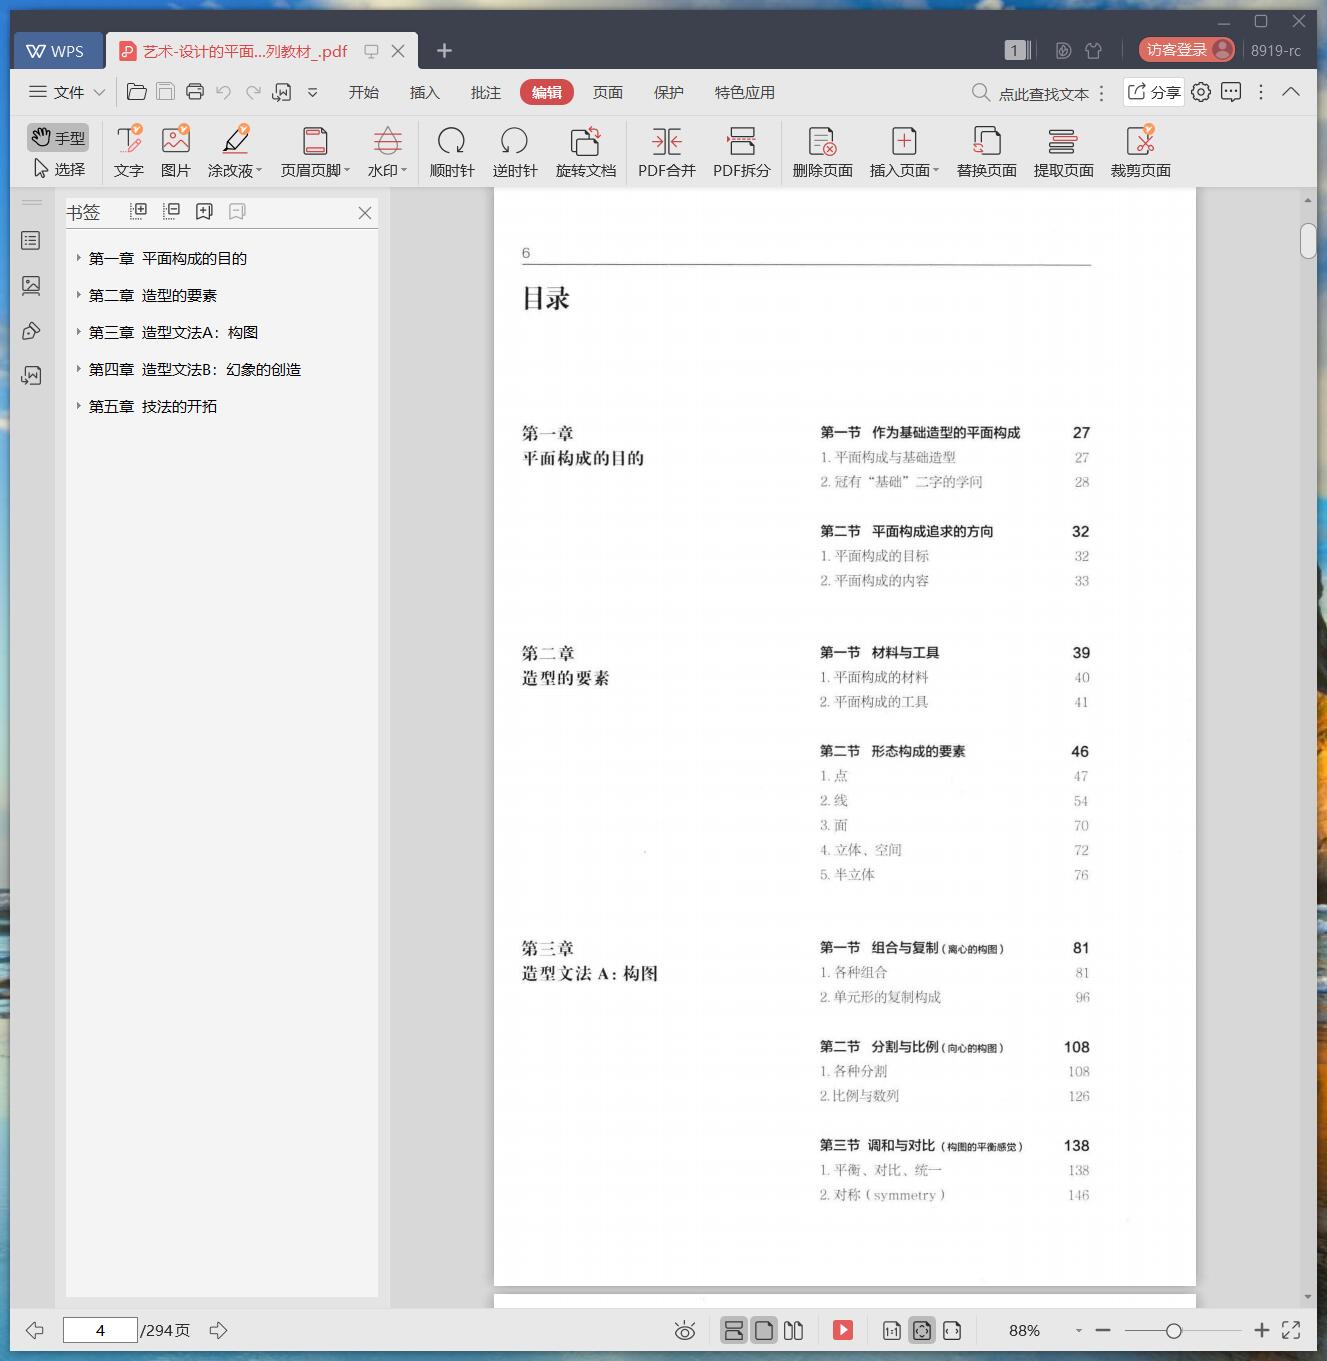Open the 文件 file menu
Screen dimensions: 1327x1361
[x=66, y=92]
